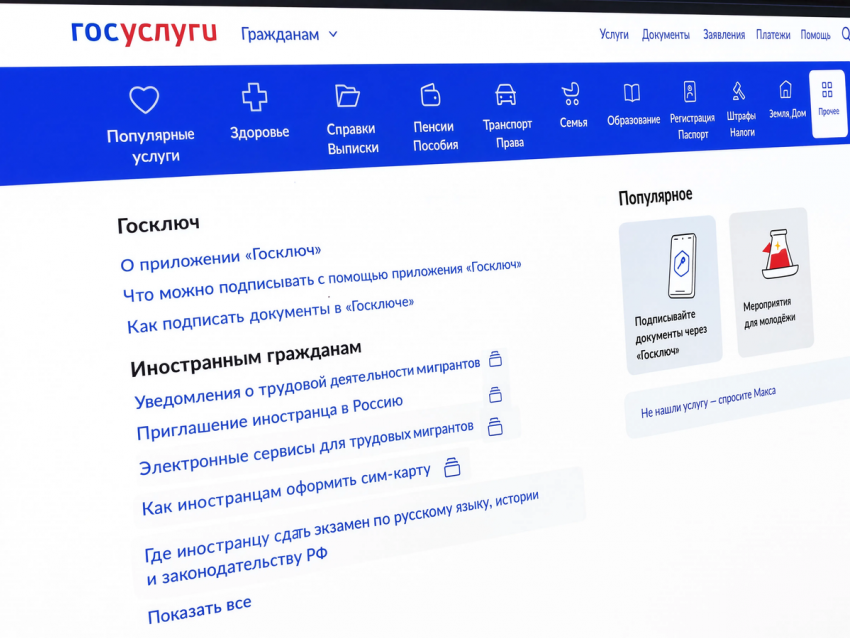Select the wallet icon for Пенсии Пособия
Viewport: 850px width, 638px height.
[430, 94]
